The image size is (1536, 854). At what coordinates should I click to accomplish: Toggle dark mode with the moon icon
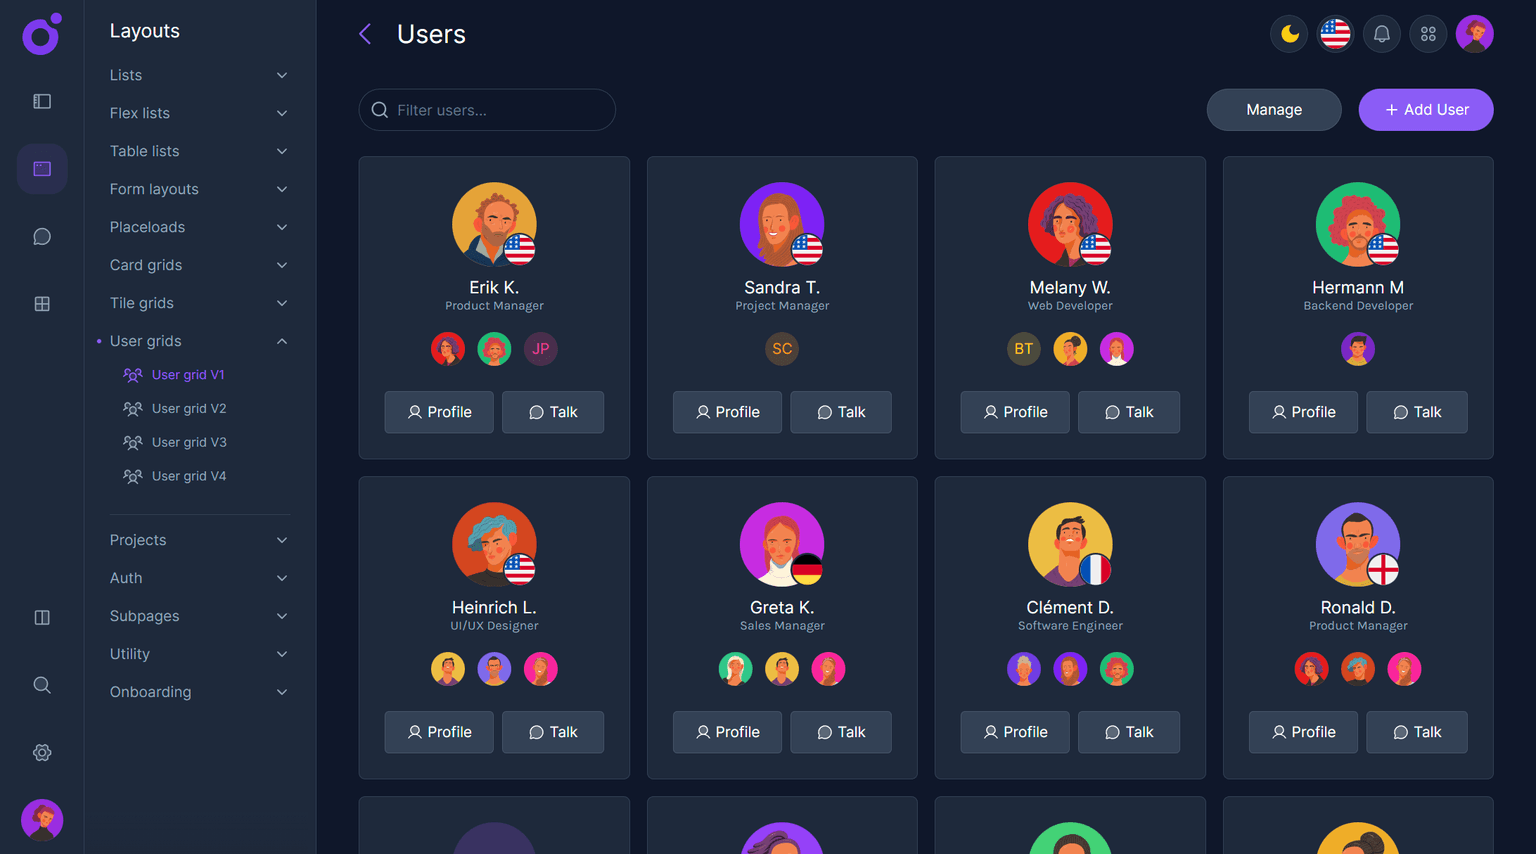coord(1289,34)
